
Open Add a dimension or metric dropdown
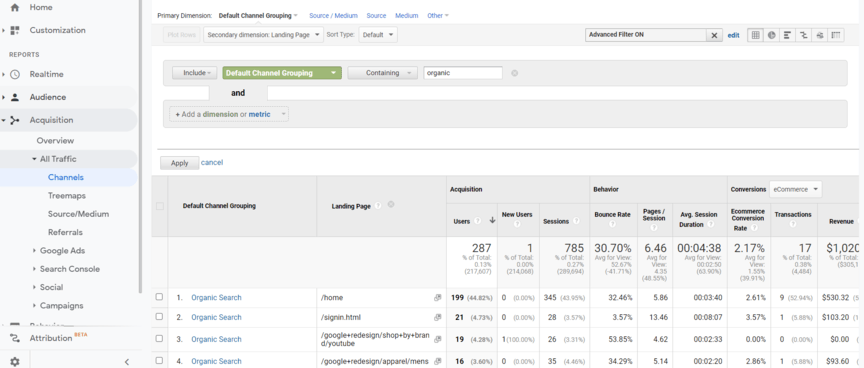[x=229, y=114]
